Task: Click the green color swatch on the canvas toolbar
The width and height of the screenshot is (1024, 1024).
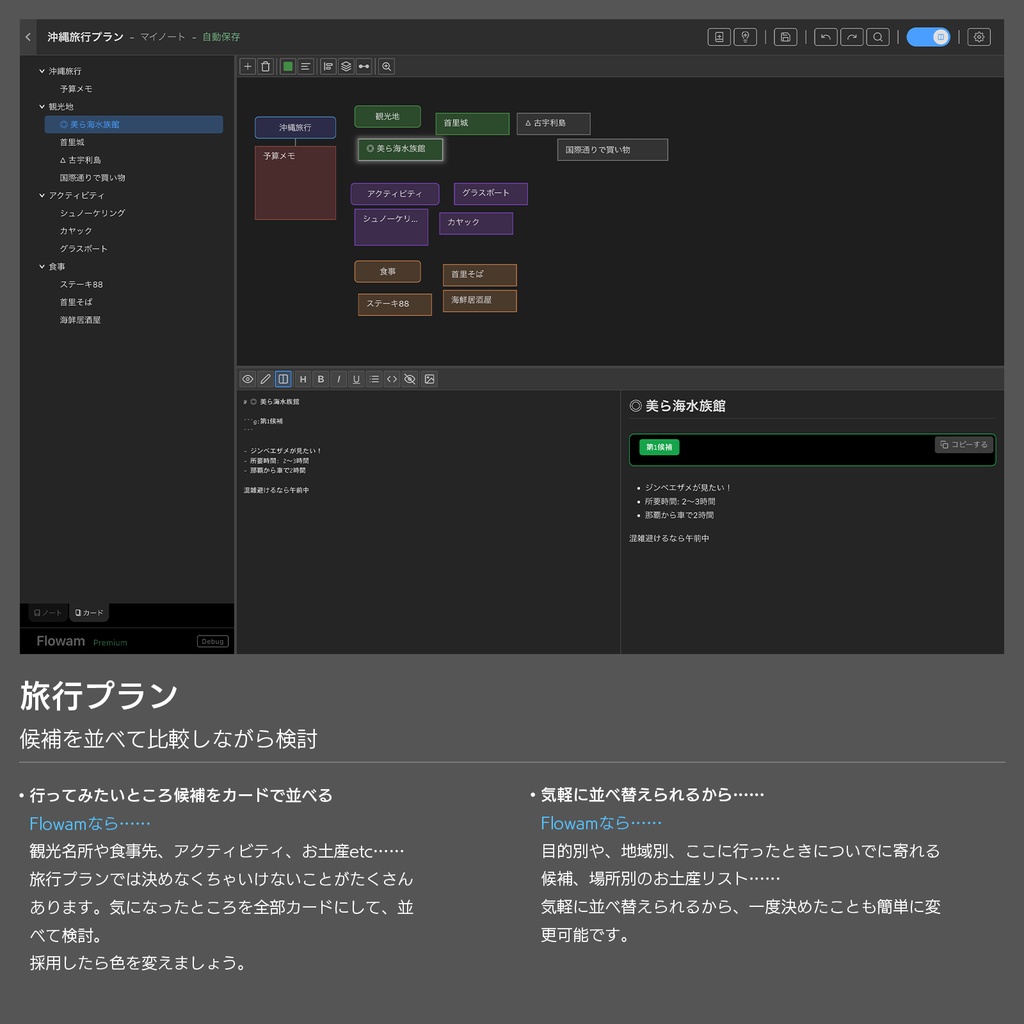Action: (288, 66)
